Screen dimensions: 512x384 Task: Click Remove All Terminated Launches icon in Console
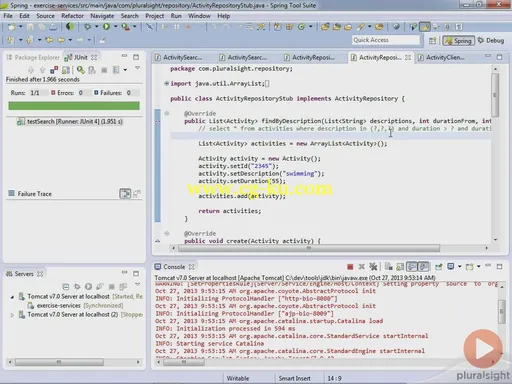pos(373,267)
